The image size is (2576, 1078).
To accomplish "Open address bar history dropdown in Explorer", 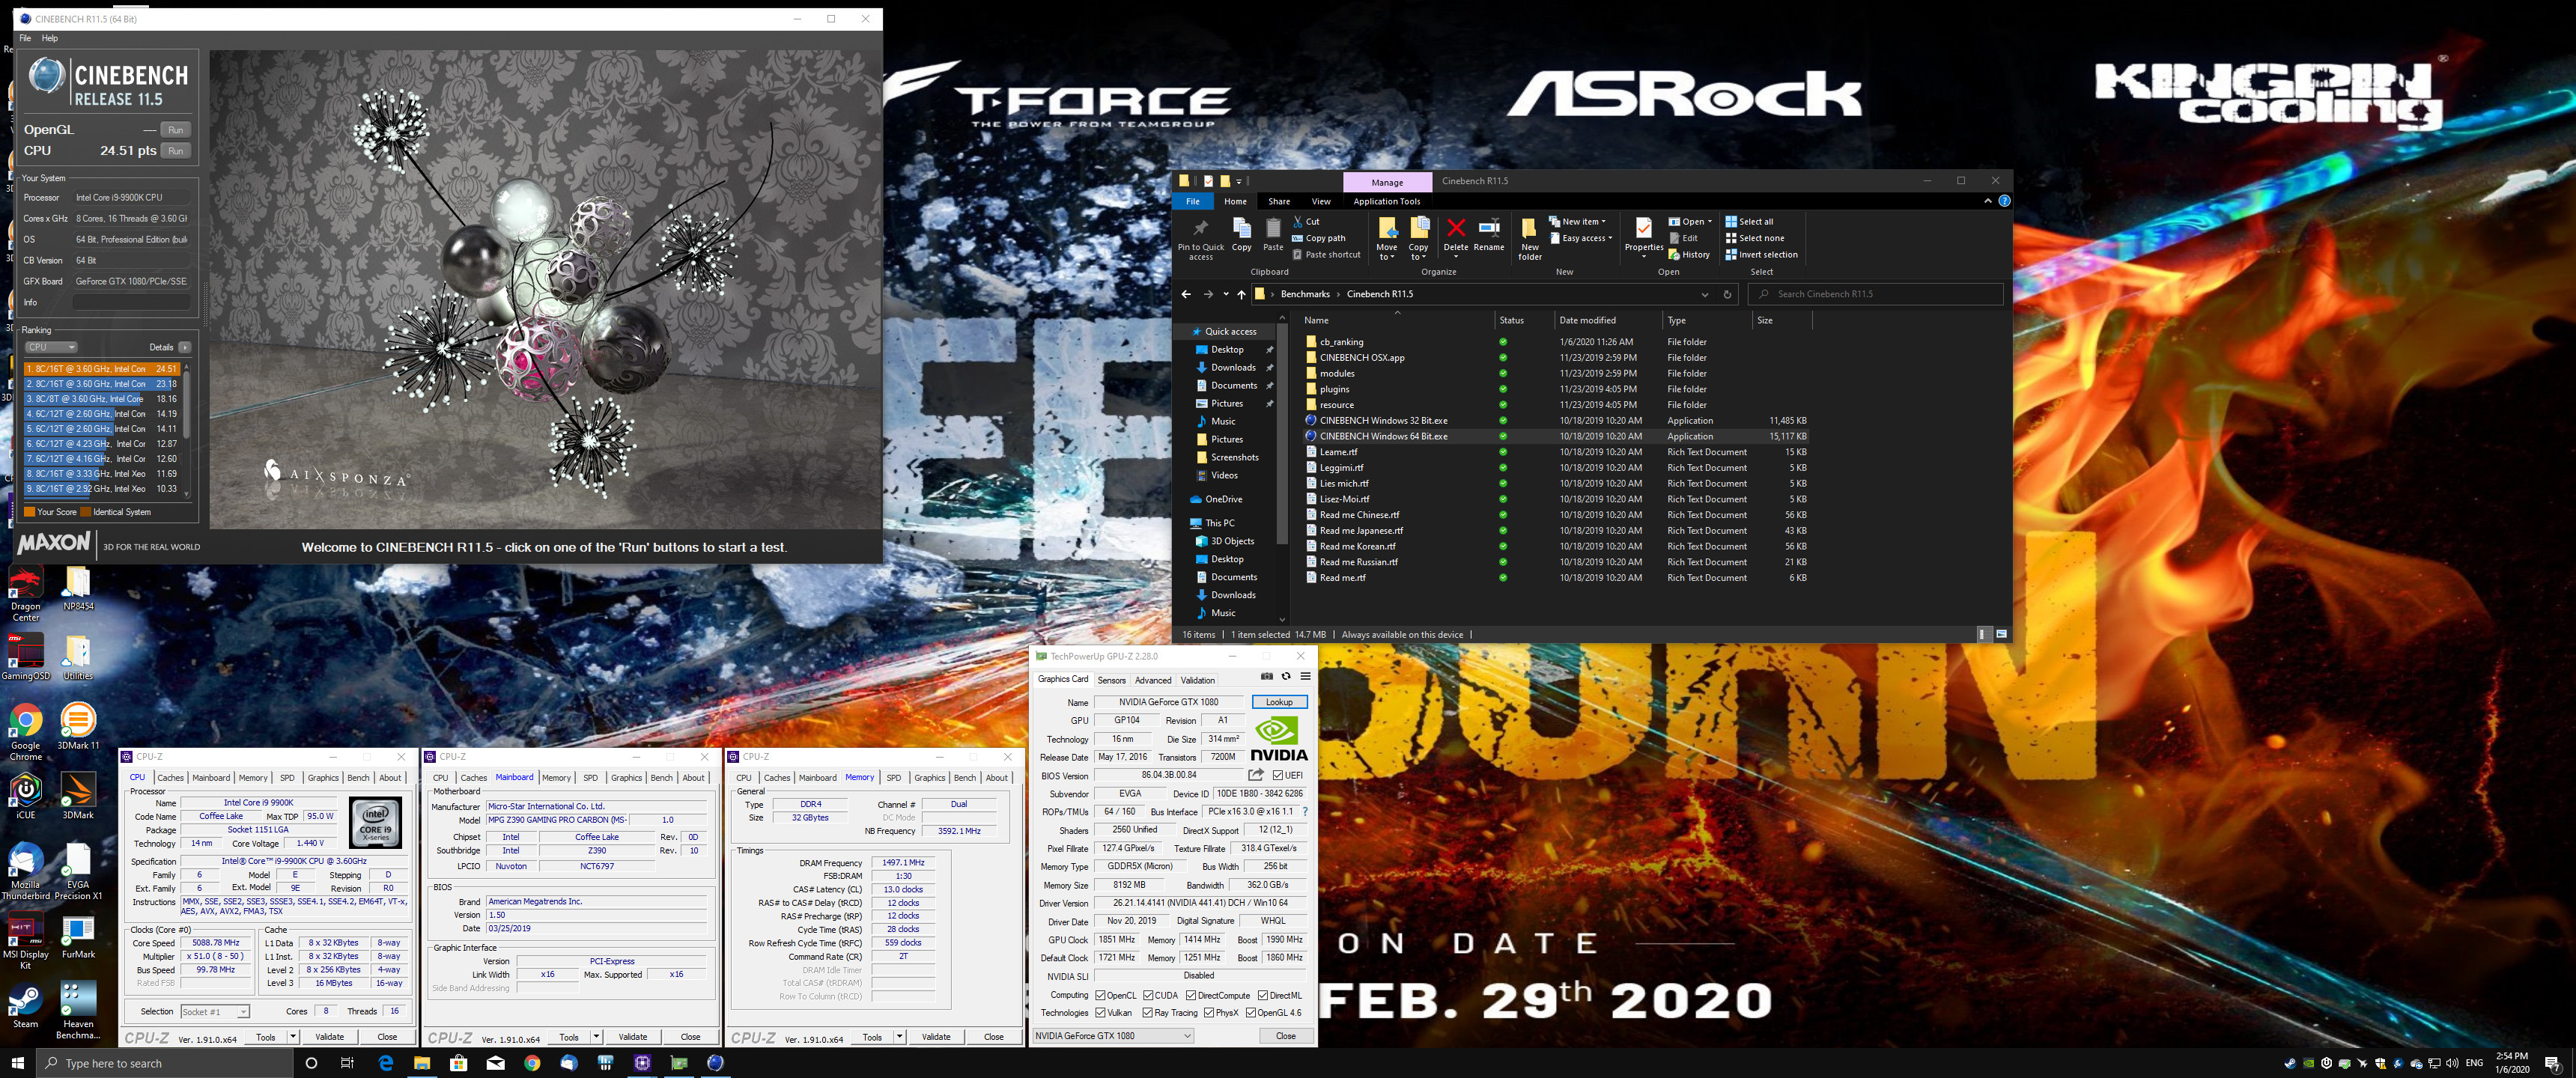I will pyautogui.click(x=1704, y=294).
